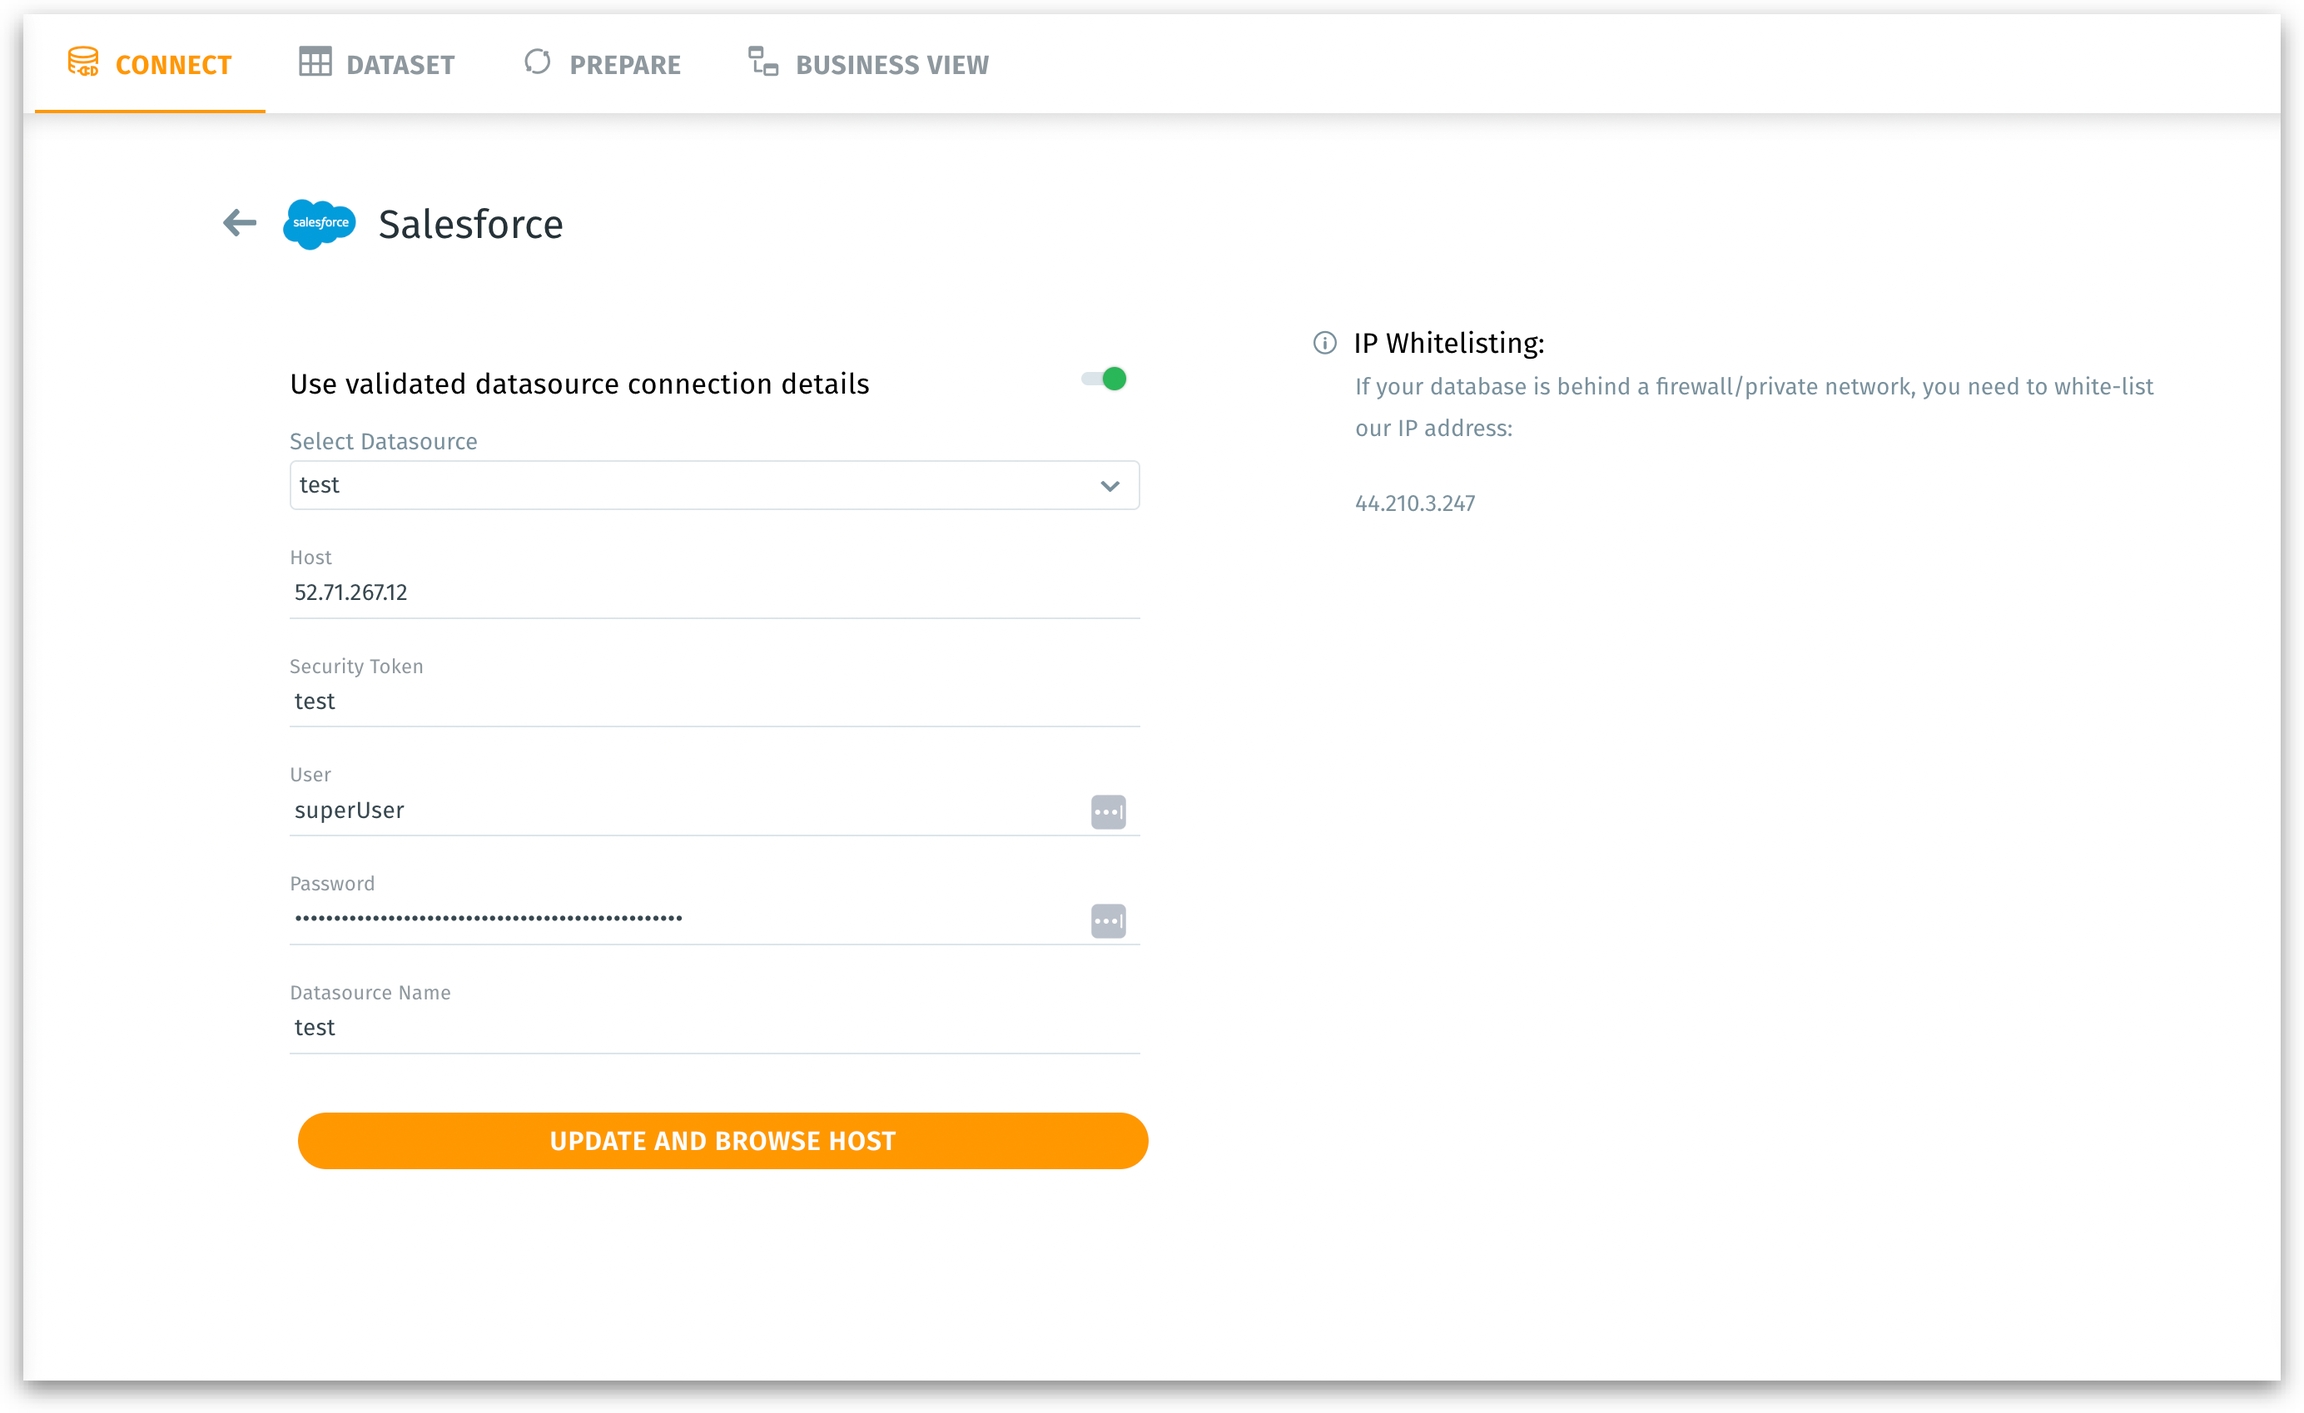Click the Connect database icon
This screenshot has width=2304, height=1413.
83,63
